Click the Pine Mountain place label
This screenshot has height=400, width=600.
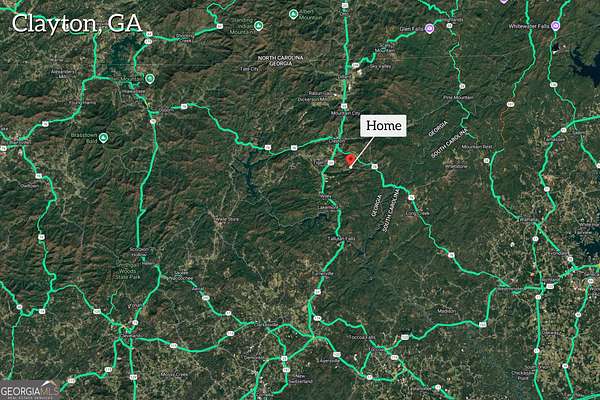[x=458, y=98]
